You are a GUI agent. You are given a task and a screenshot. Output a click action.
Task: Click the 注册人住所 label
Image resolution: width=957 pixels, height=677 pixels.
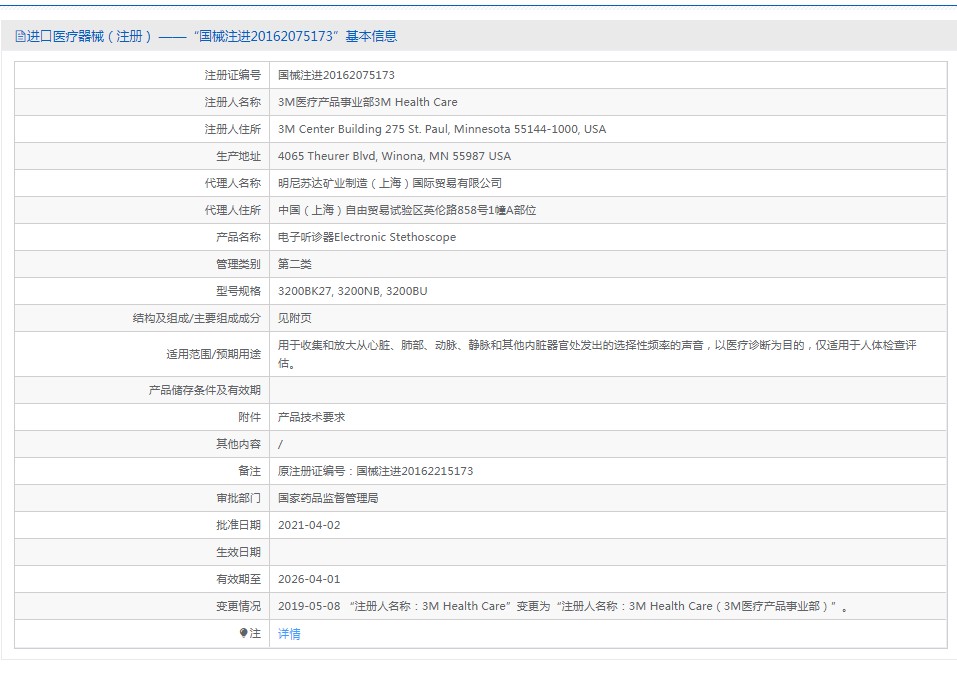(233, 129)
